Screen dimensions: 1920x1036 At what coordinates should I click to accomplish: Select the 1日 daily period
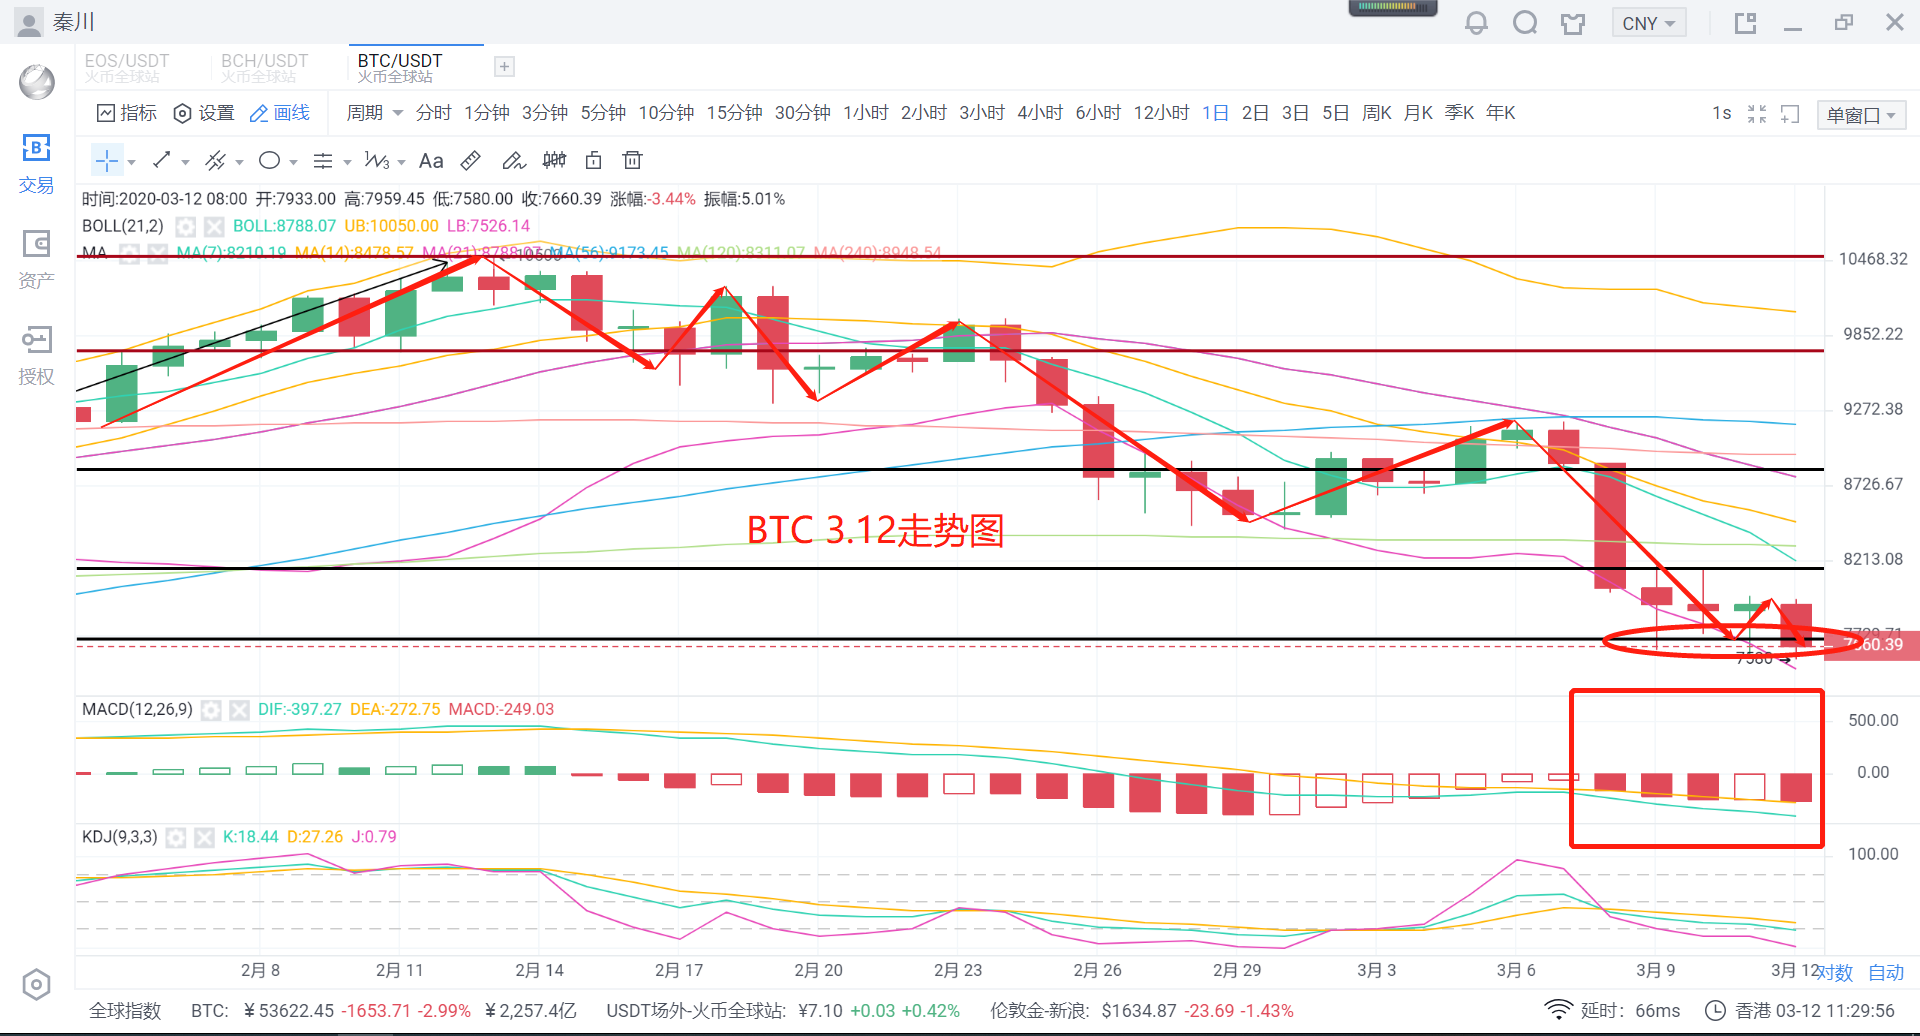click(1215, 113)
